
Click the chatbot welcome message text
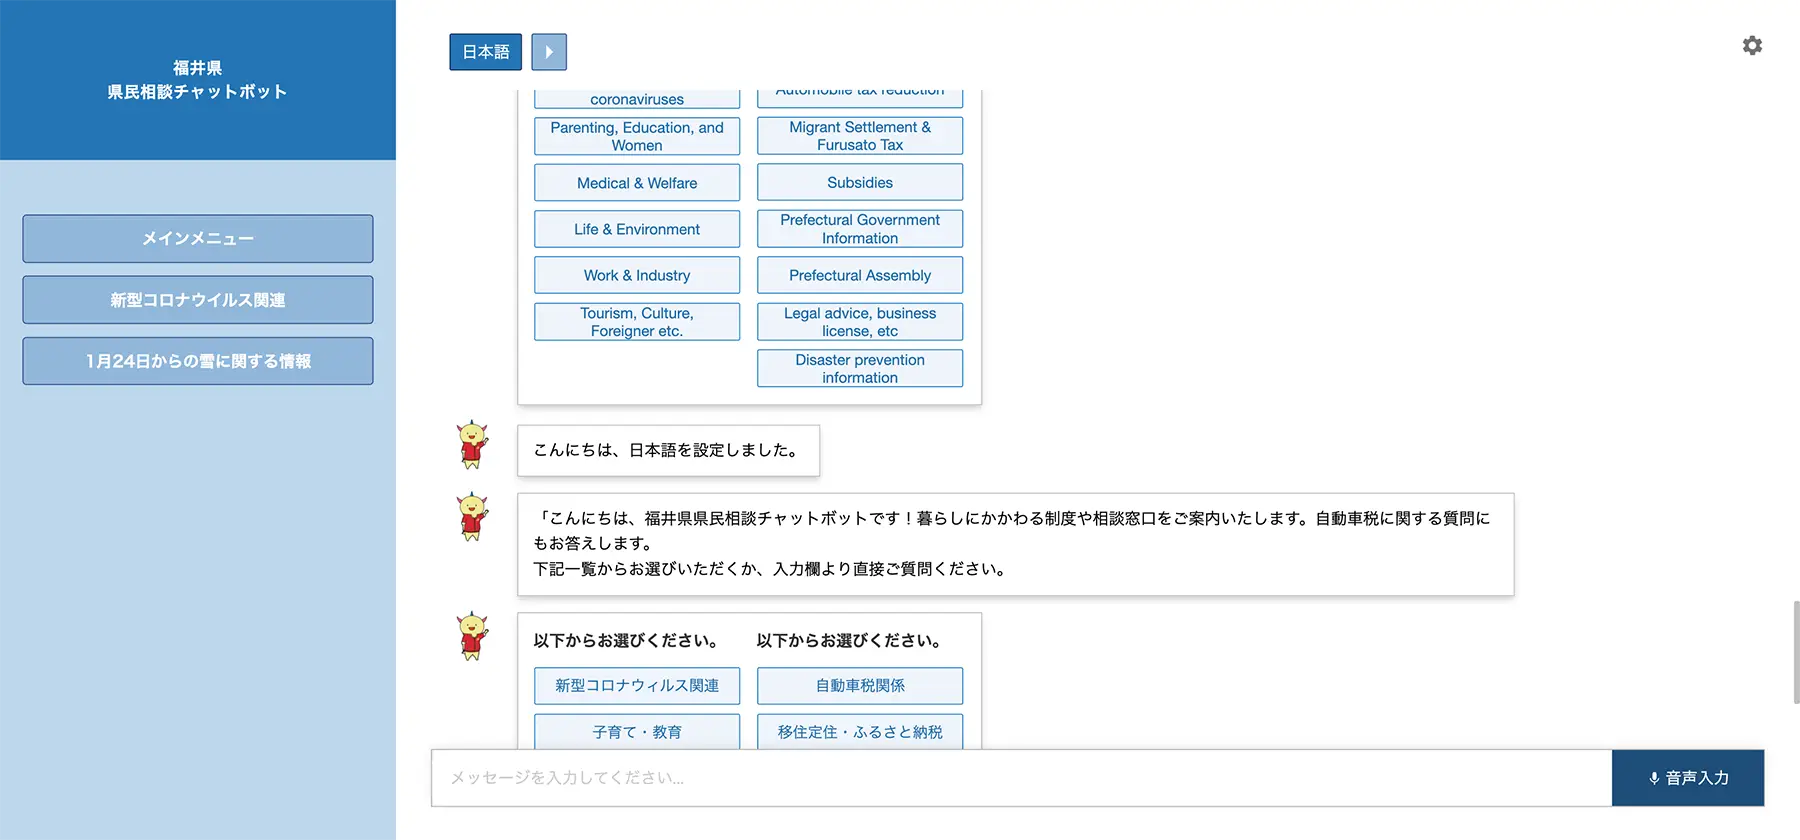[1015, 544]
